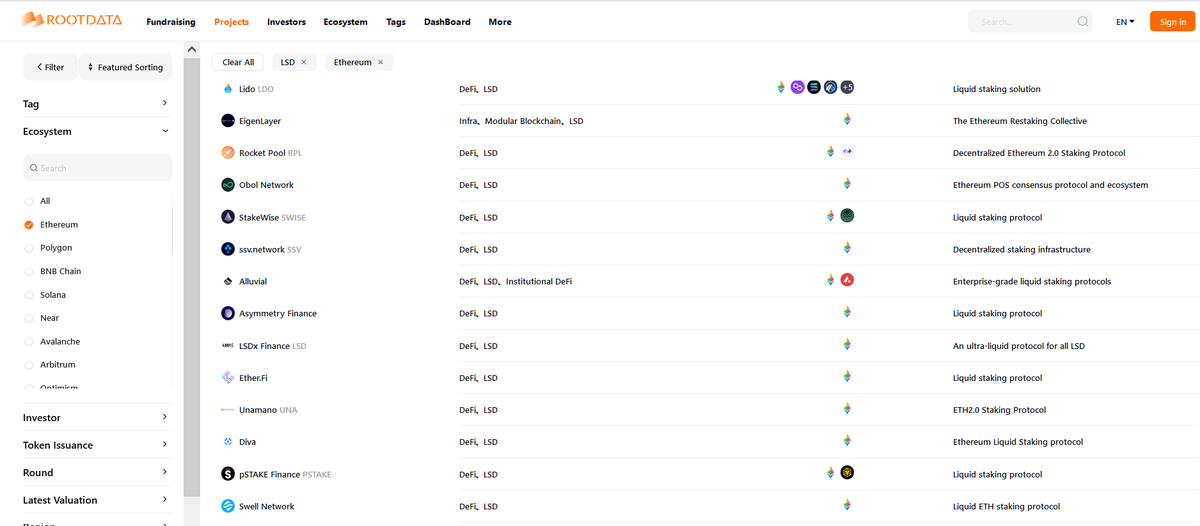The height and width of the screenshot is (526, 1200).
Task: Click the Ether.Fi logo icon
Action: 228,378
